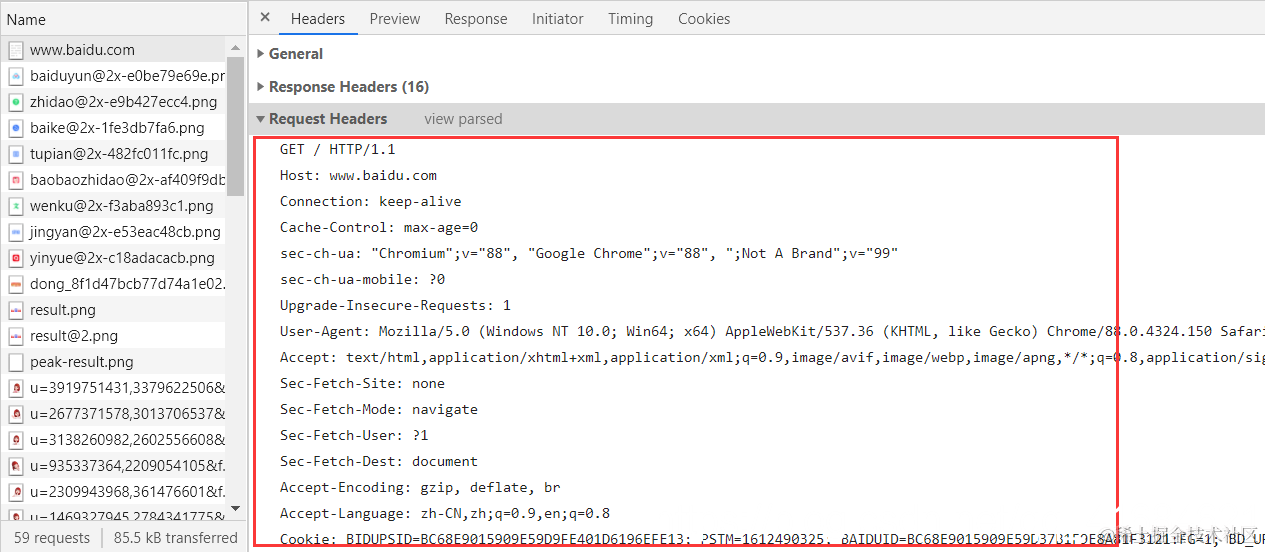Click thumbnail icon of baobaozhidao@2x request
The width and height of the screenshot is (1265, 552).
tap(16, 180)
